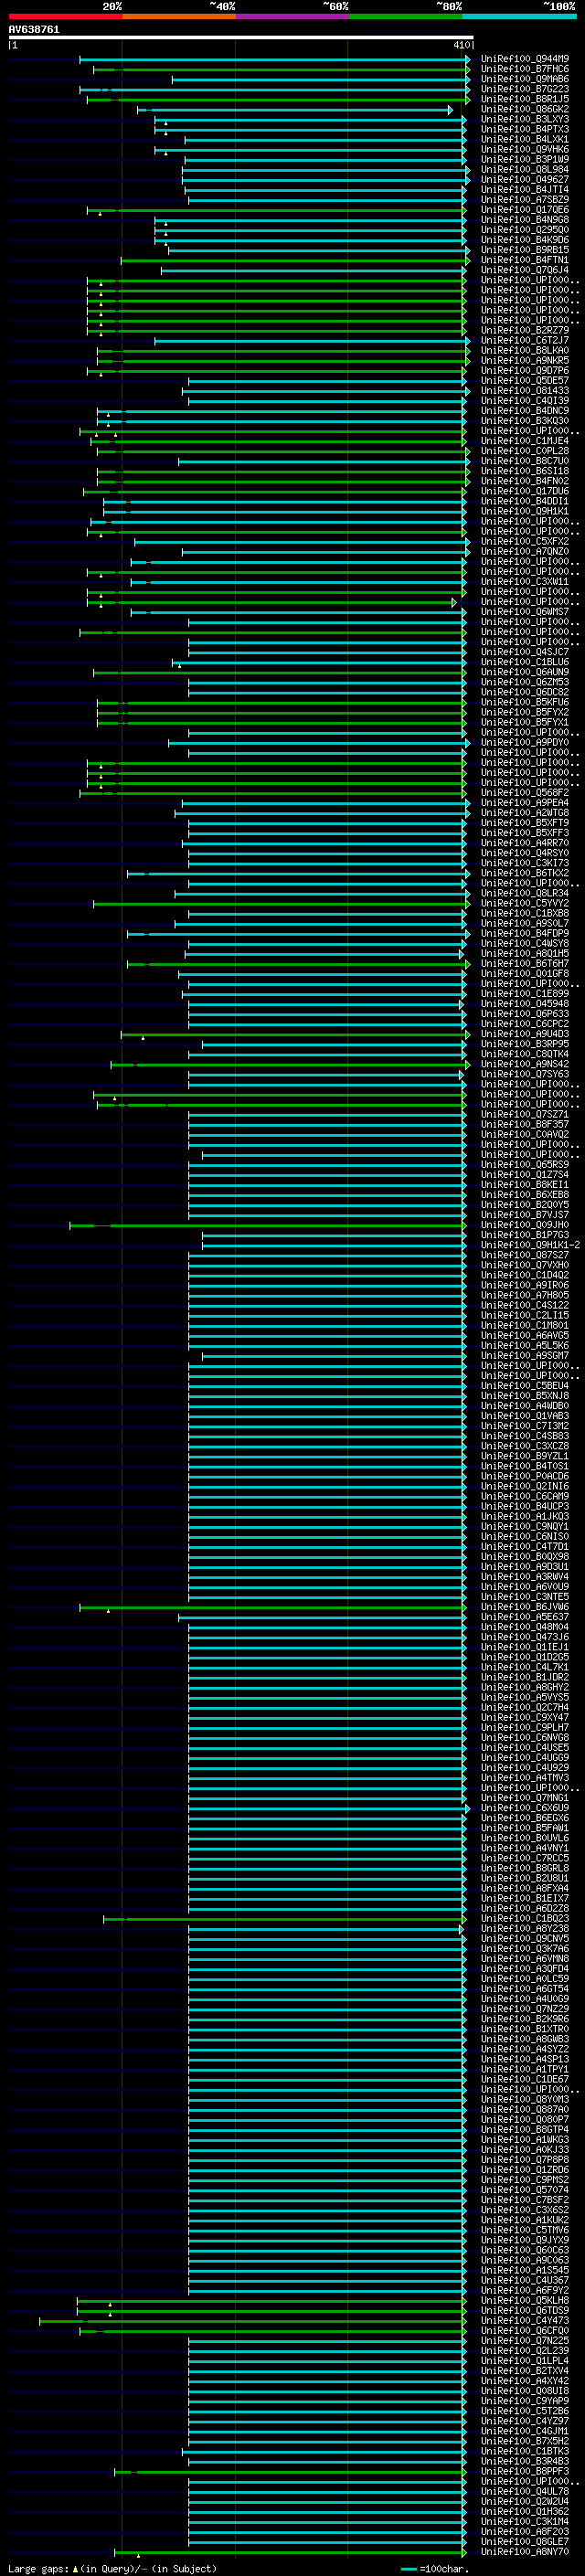Select the UniRef100_B4FTN1 label
Screen dimensions: 585x2576
[x=525, y=260]
